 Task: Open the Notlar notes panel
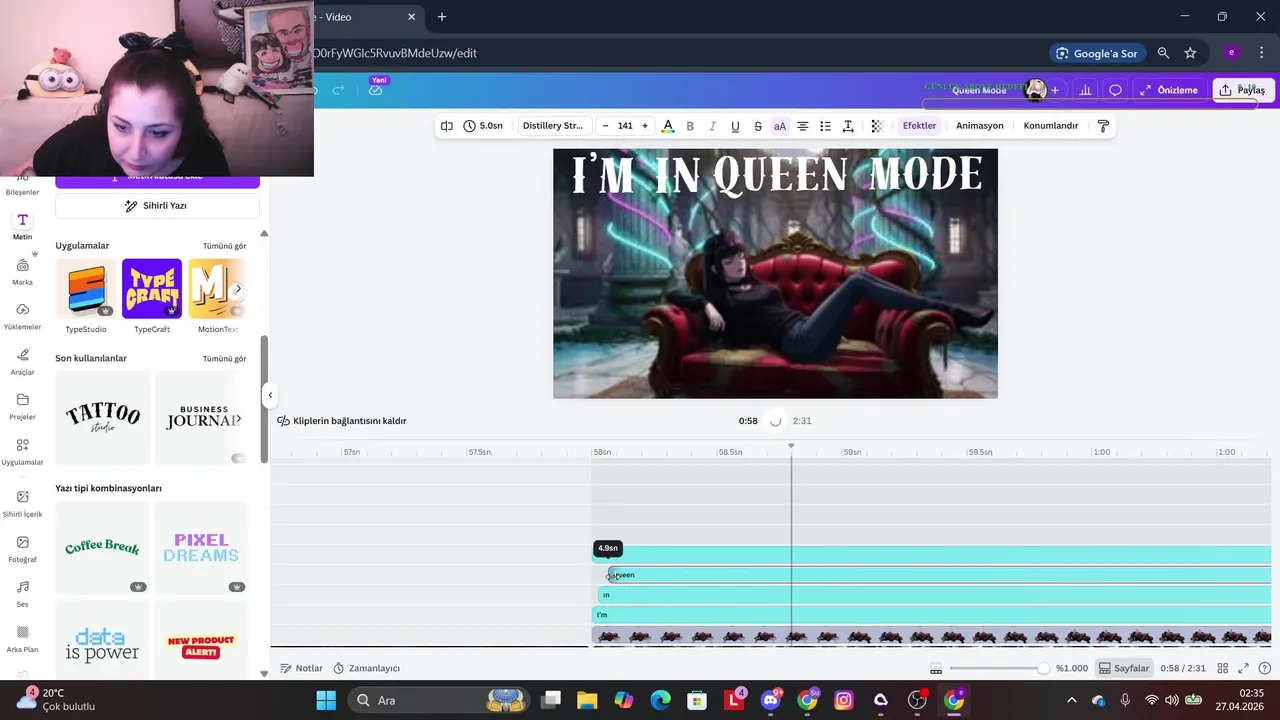coord(301,668)
